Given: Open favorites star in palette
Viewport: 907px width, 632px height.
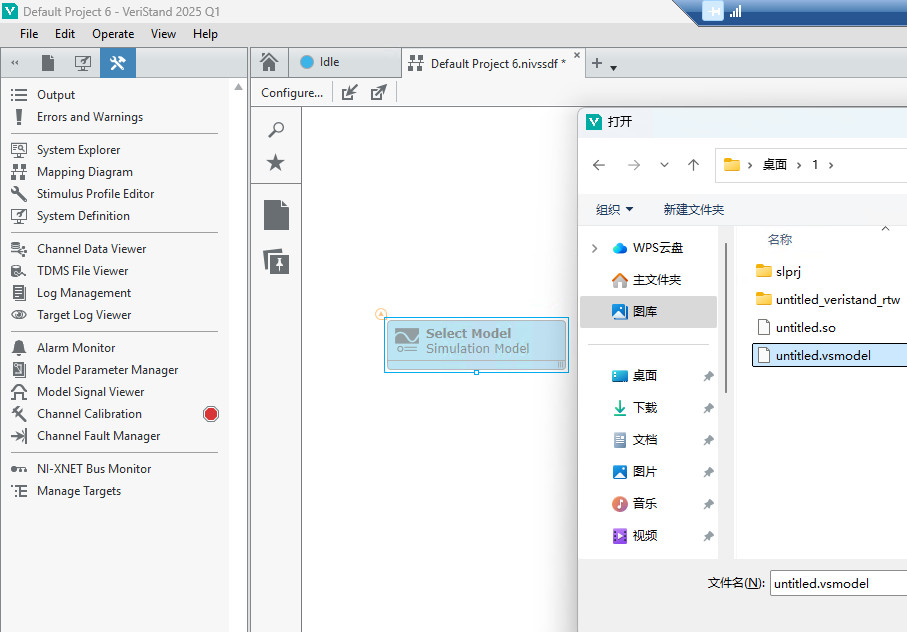Looking at the screenshot, I should coord(275,162).
